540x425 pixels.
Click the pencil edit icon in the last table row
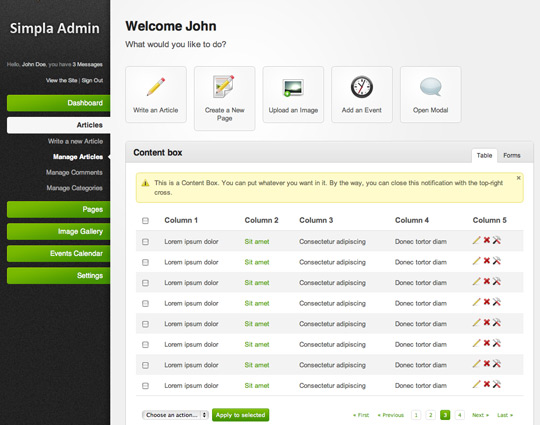476,384
